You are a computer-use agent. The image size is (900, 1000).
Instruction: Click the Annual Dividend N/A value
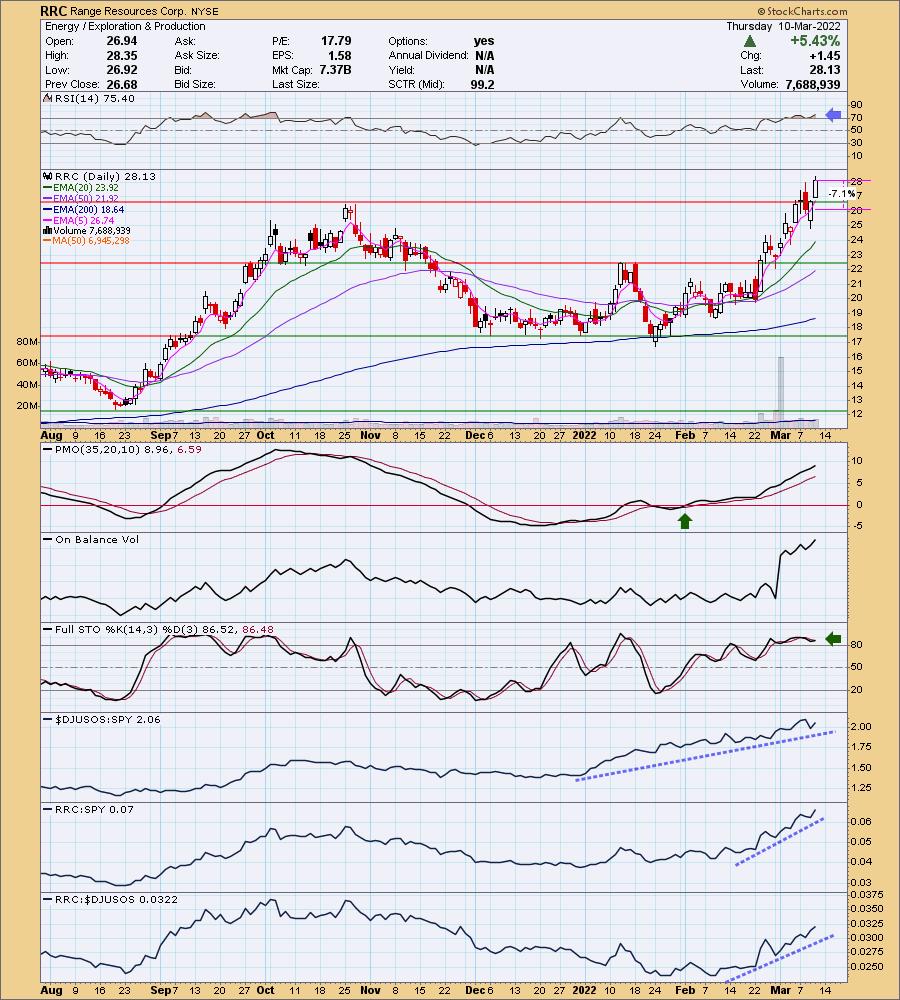click(x=484, y=55)
